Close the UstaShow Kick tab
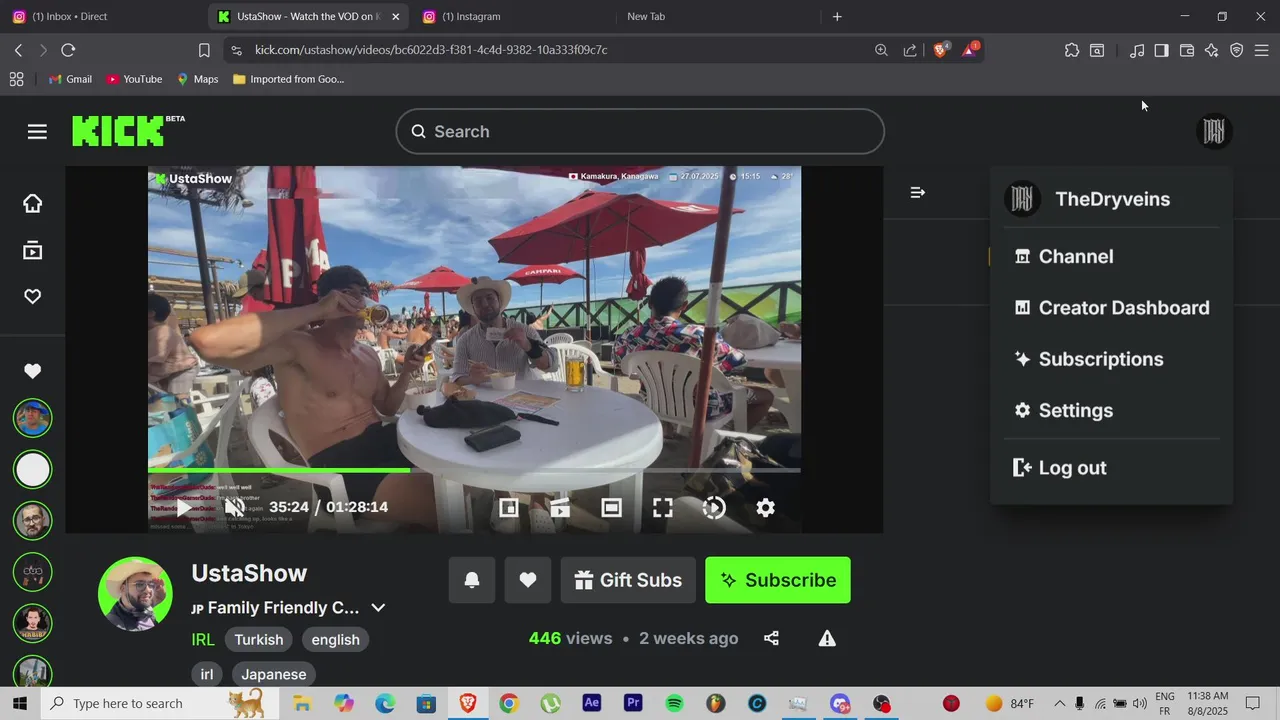Viewport: 1280px width, 720px height. tap(395, 16)
